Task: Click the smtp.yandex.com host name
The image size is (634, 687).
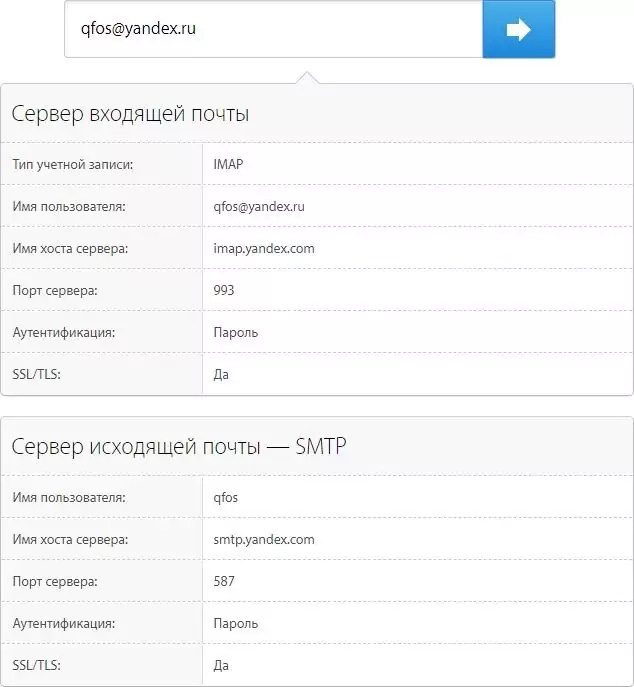Action: [x=264, y=539]
